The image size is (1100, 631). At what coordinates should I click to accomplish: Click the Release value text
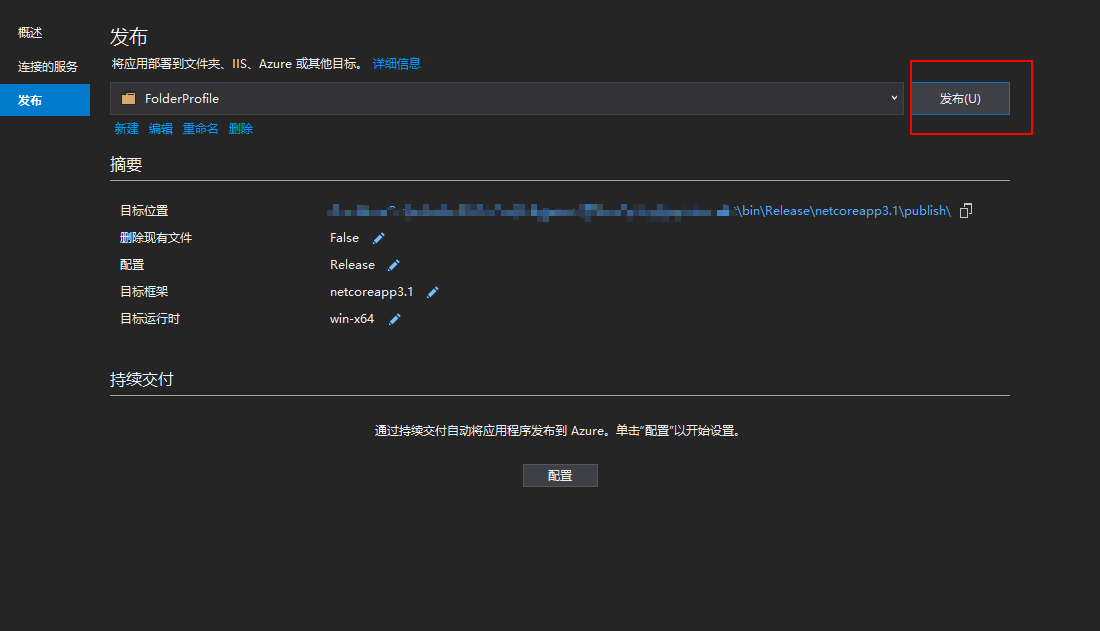(x=352, y=265)
